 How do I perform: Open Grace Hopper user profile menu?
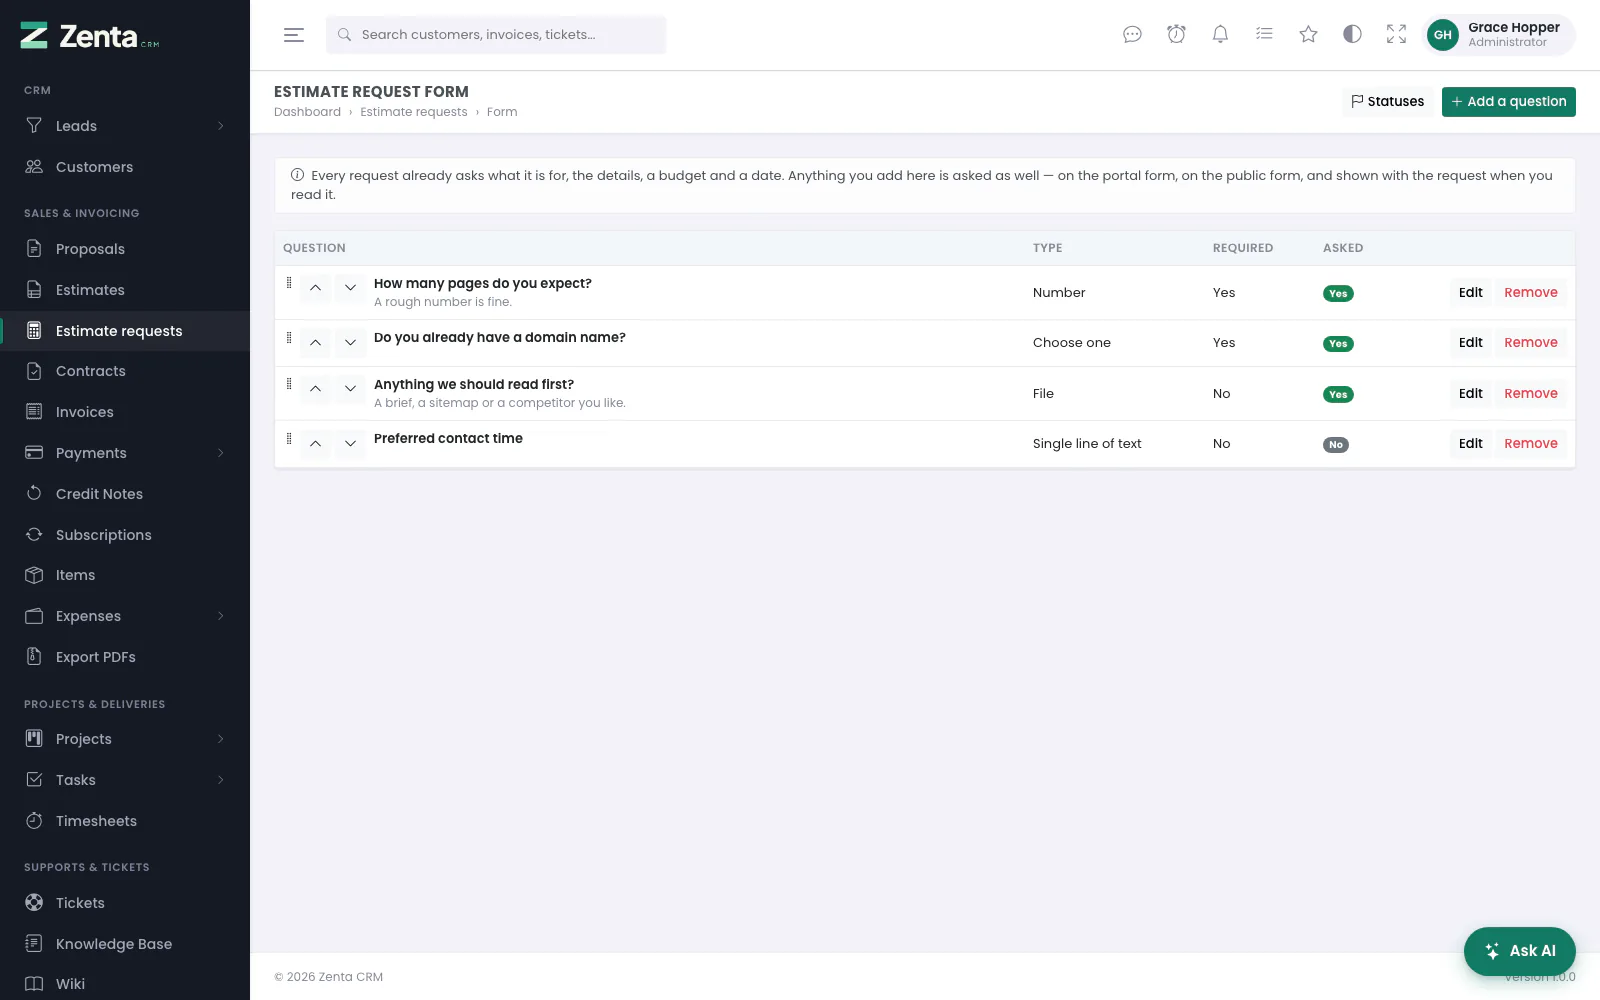tap(1498, 35)
